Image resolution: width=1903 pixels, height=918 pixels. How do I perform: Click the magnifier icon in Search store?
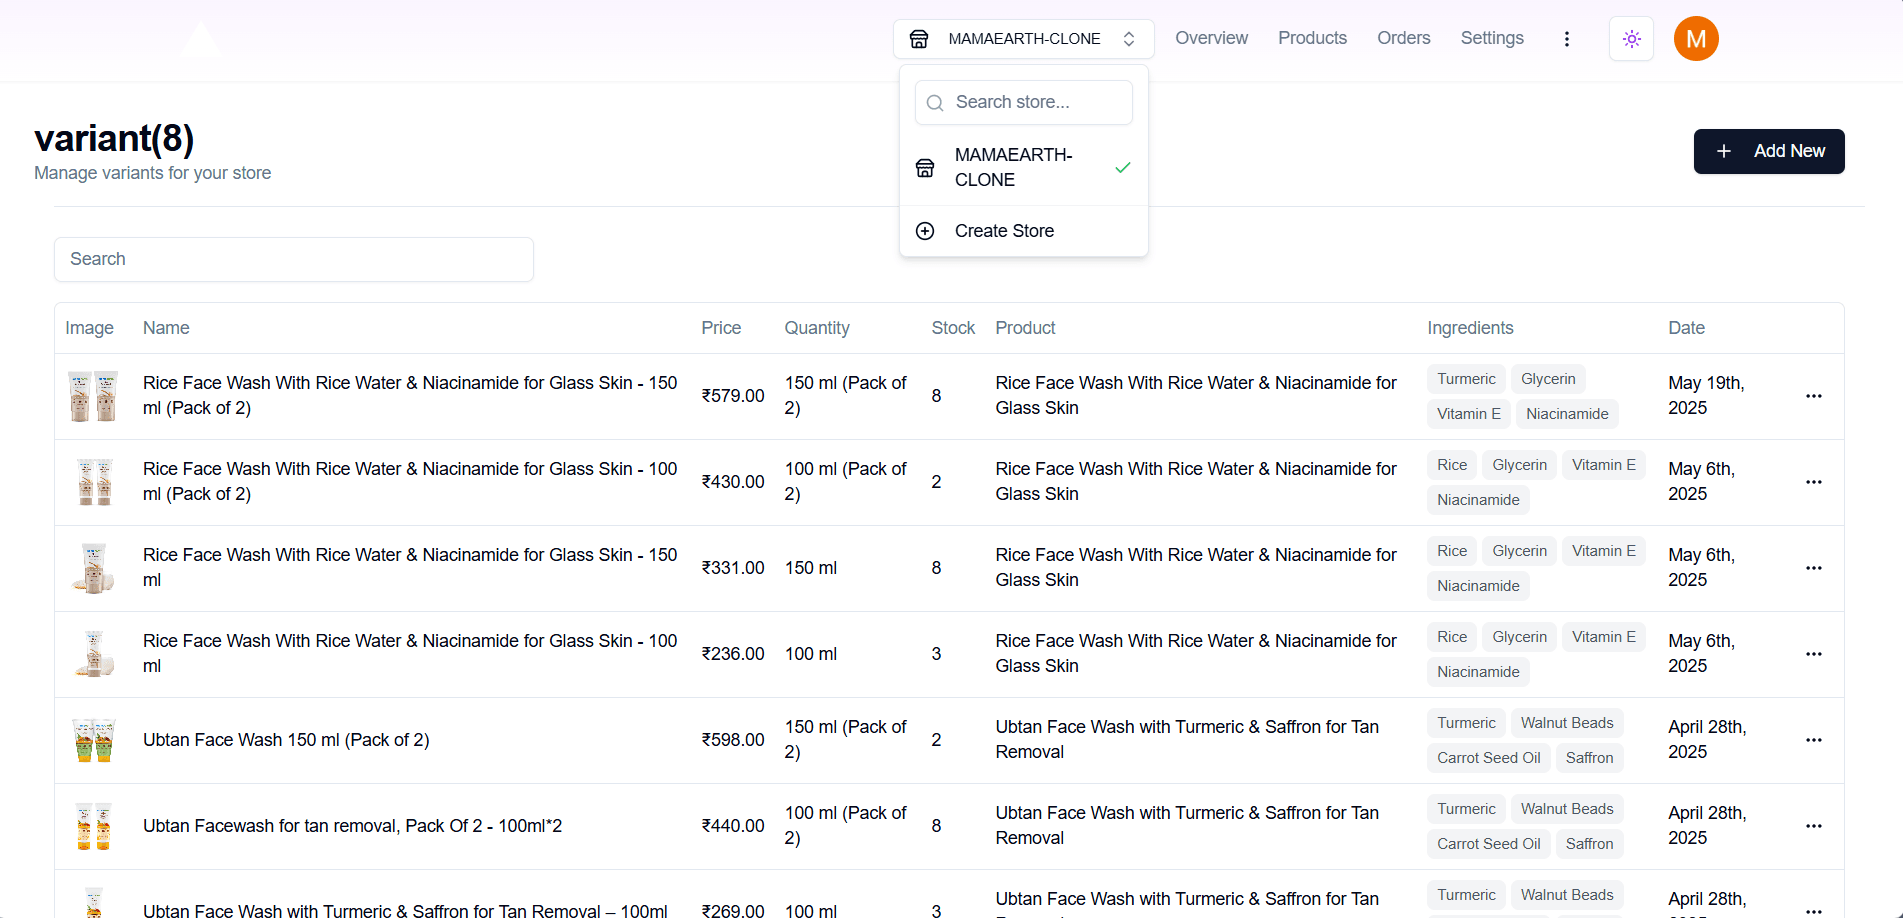(935, 103)
